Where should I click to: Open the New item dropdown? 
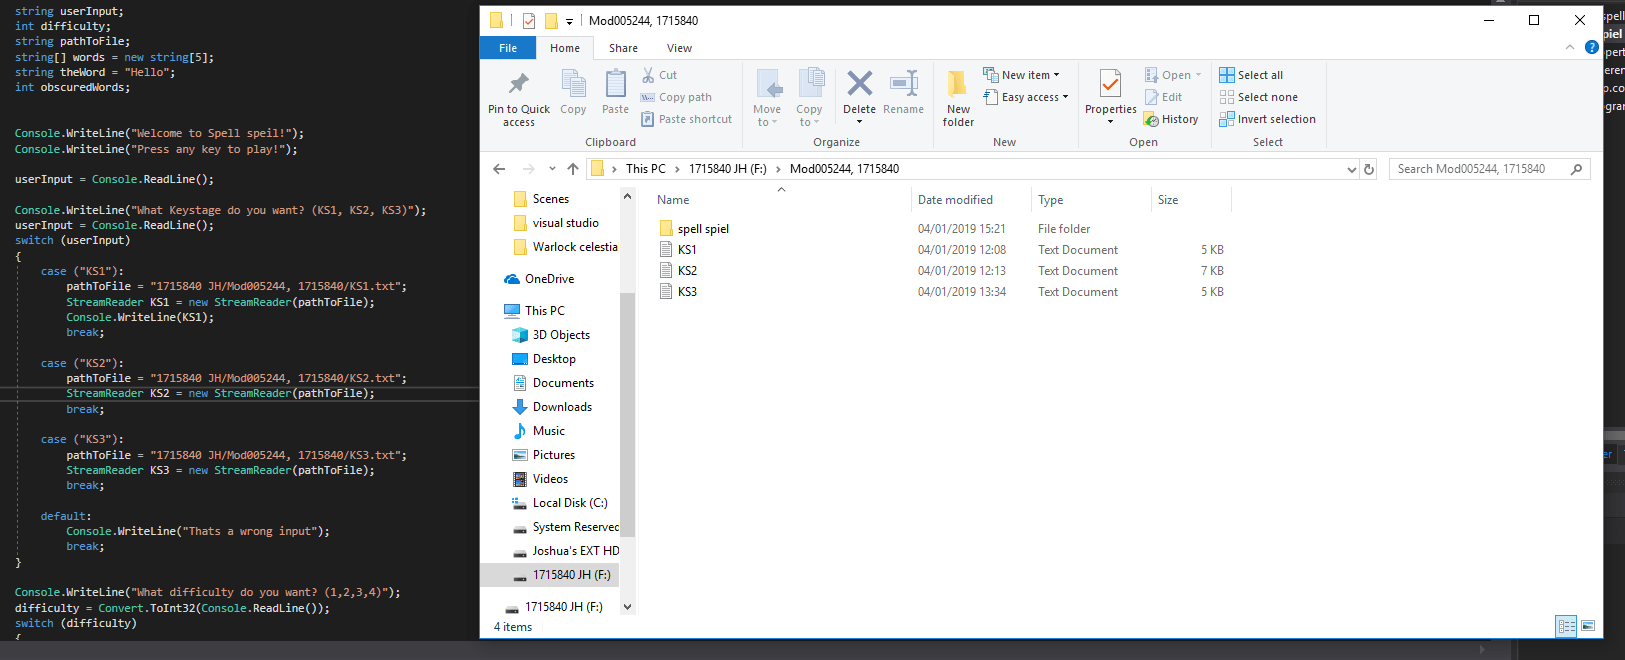tap(1022, 75)
